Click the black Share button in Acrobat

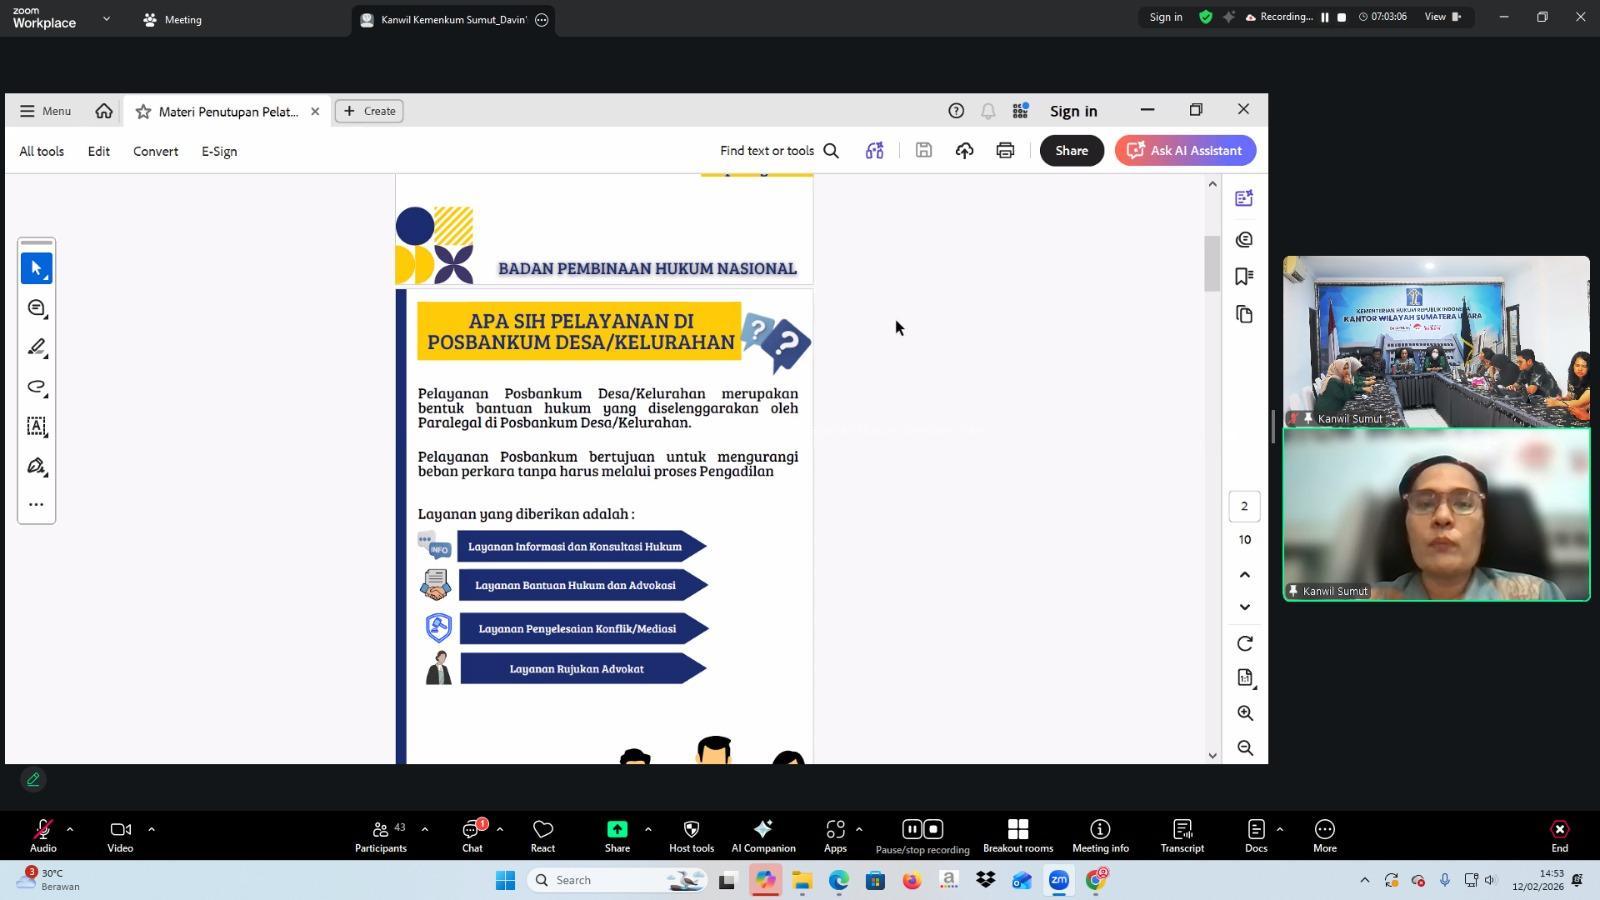[1071, 151]
